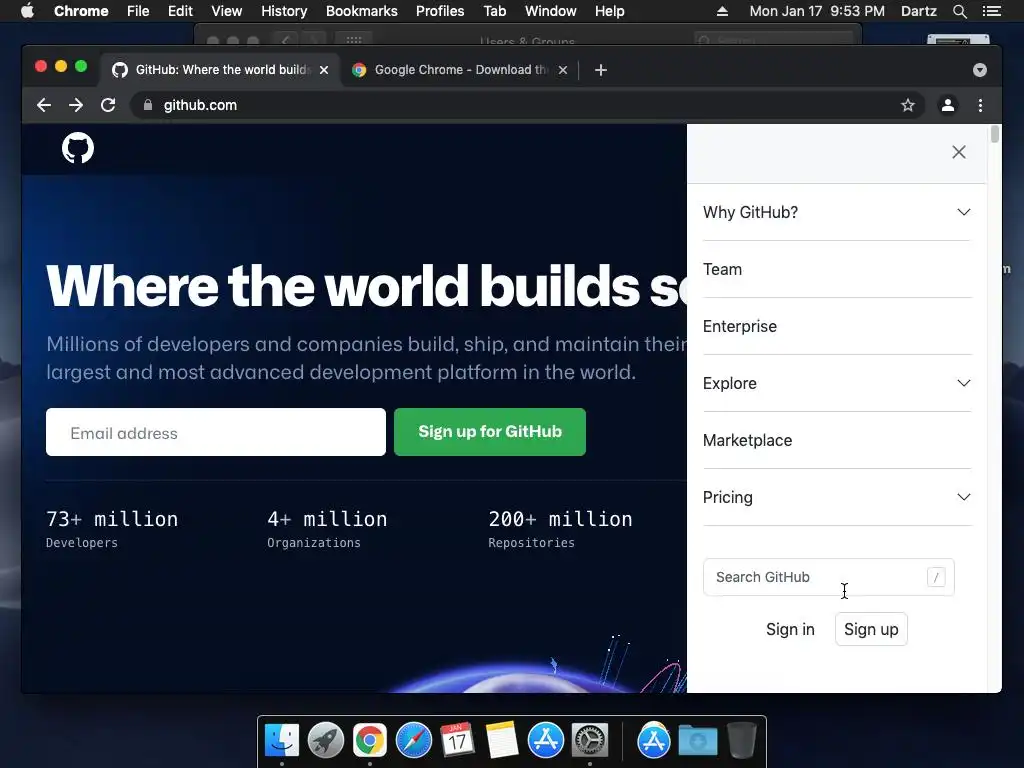This screenshot has width=1024, height=768.
Task: Click the eject icon in menu bar
Action: [722, 11]
